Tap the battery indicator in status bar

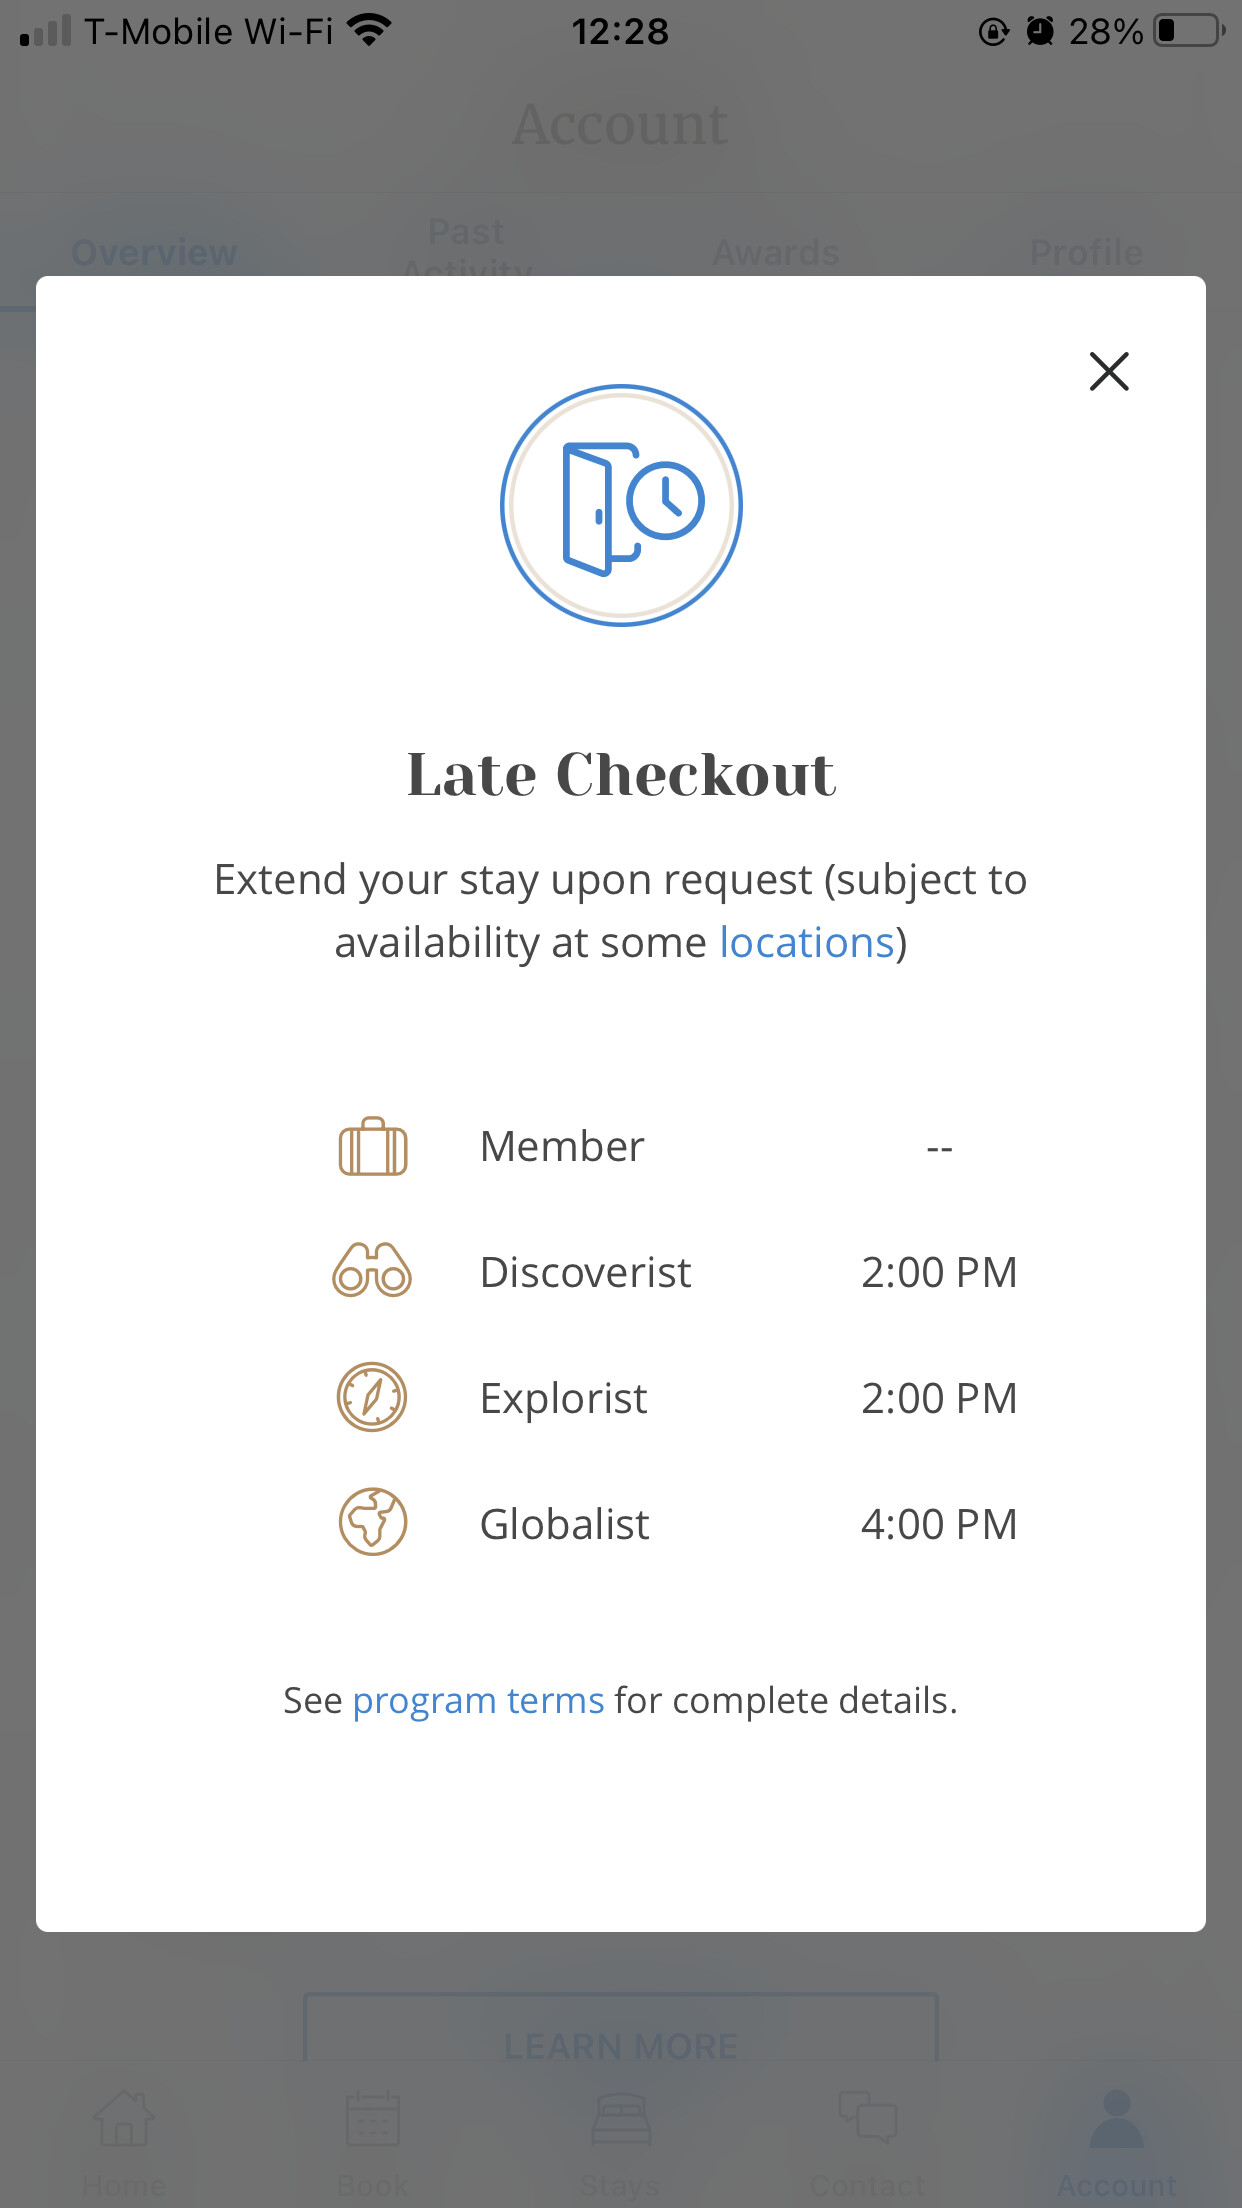1189,31
